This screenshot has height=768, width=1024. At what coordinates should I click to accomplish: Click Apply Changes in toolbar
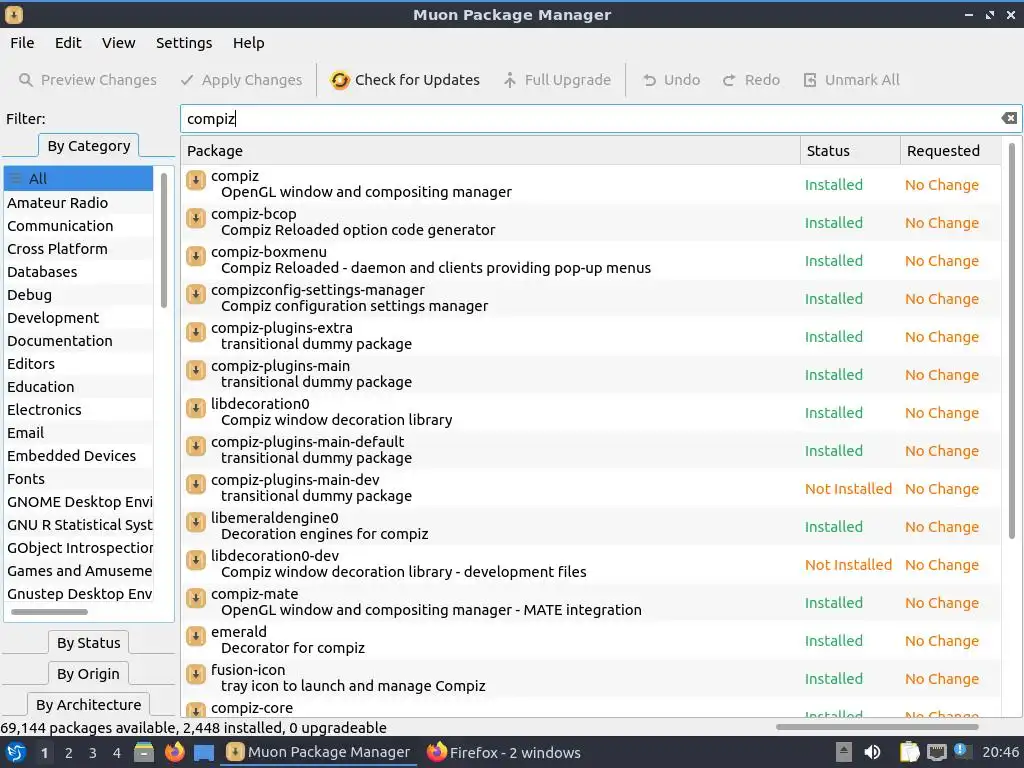coord(242,80)
